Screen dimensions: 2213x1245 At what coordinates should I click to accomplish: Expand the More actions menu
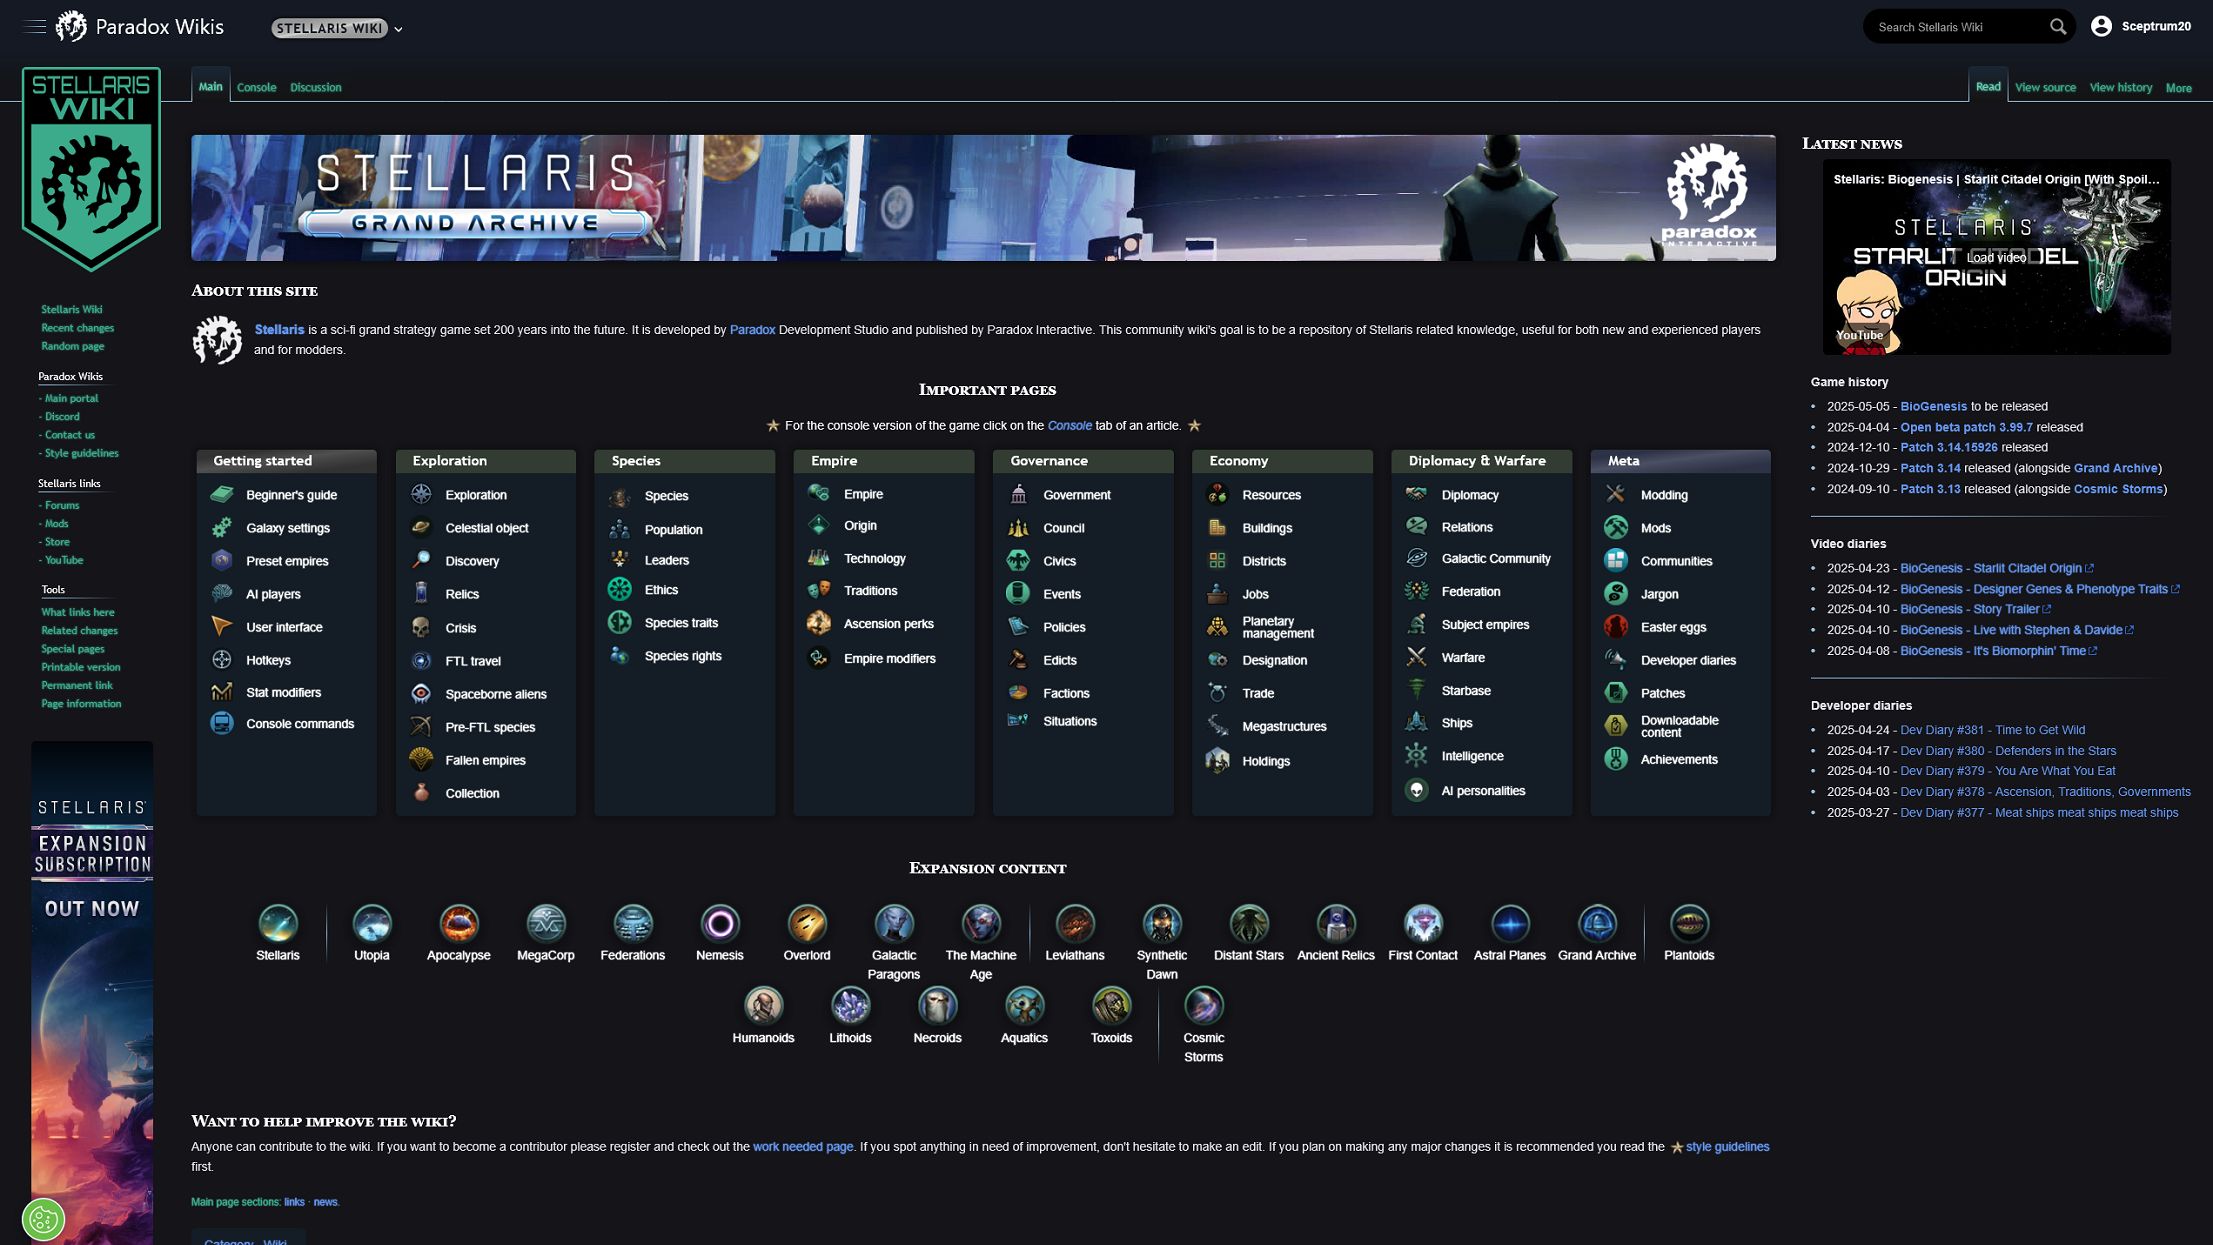[x=2178, y=88]
